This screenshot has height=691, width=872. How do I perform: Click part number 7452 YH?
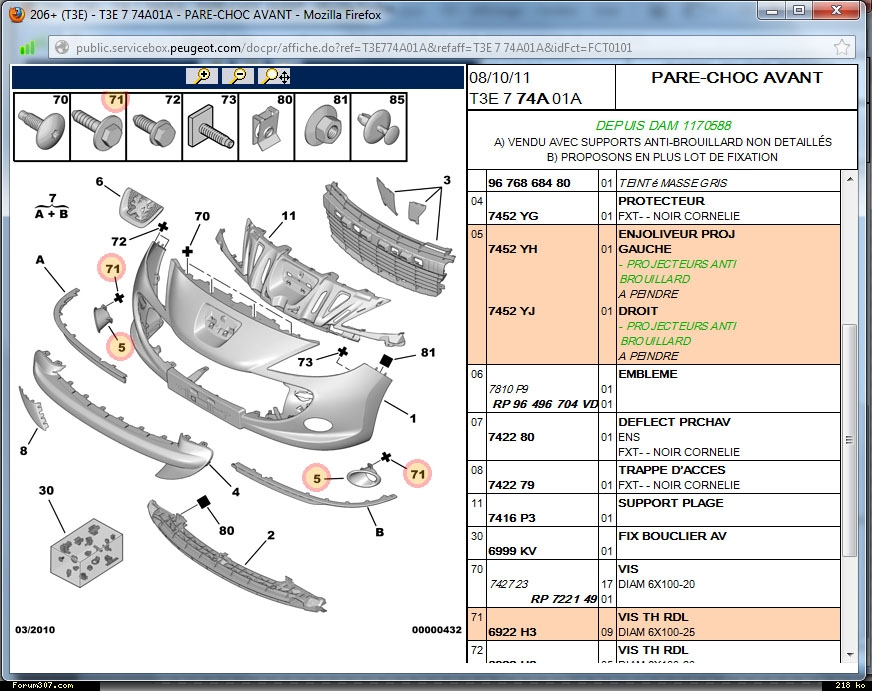coord(513,249)
